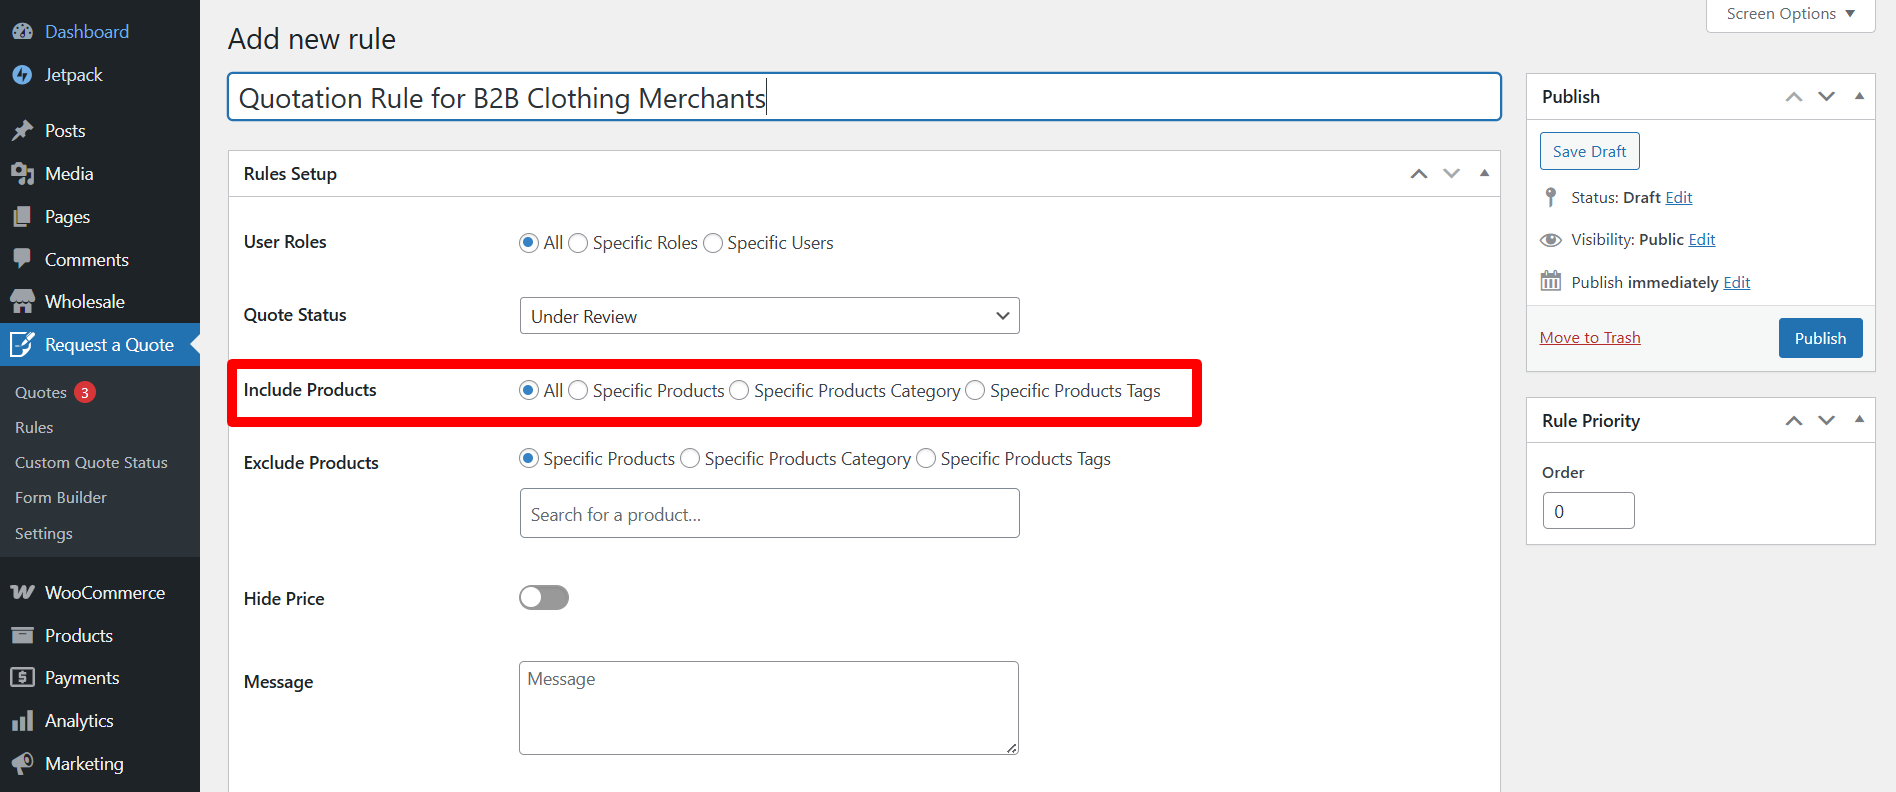Edit the Visibility setting

tap(1702, 240)
